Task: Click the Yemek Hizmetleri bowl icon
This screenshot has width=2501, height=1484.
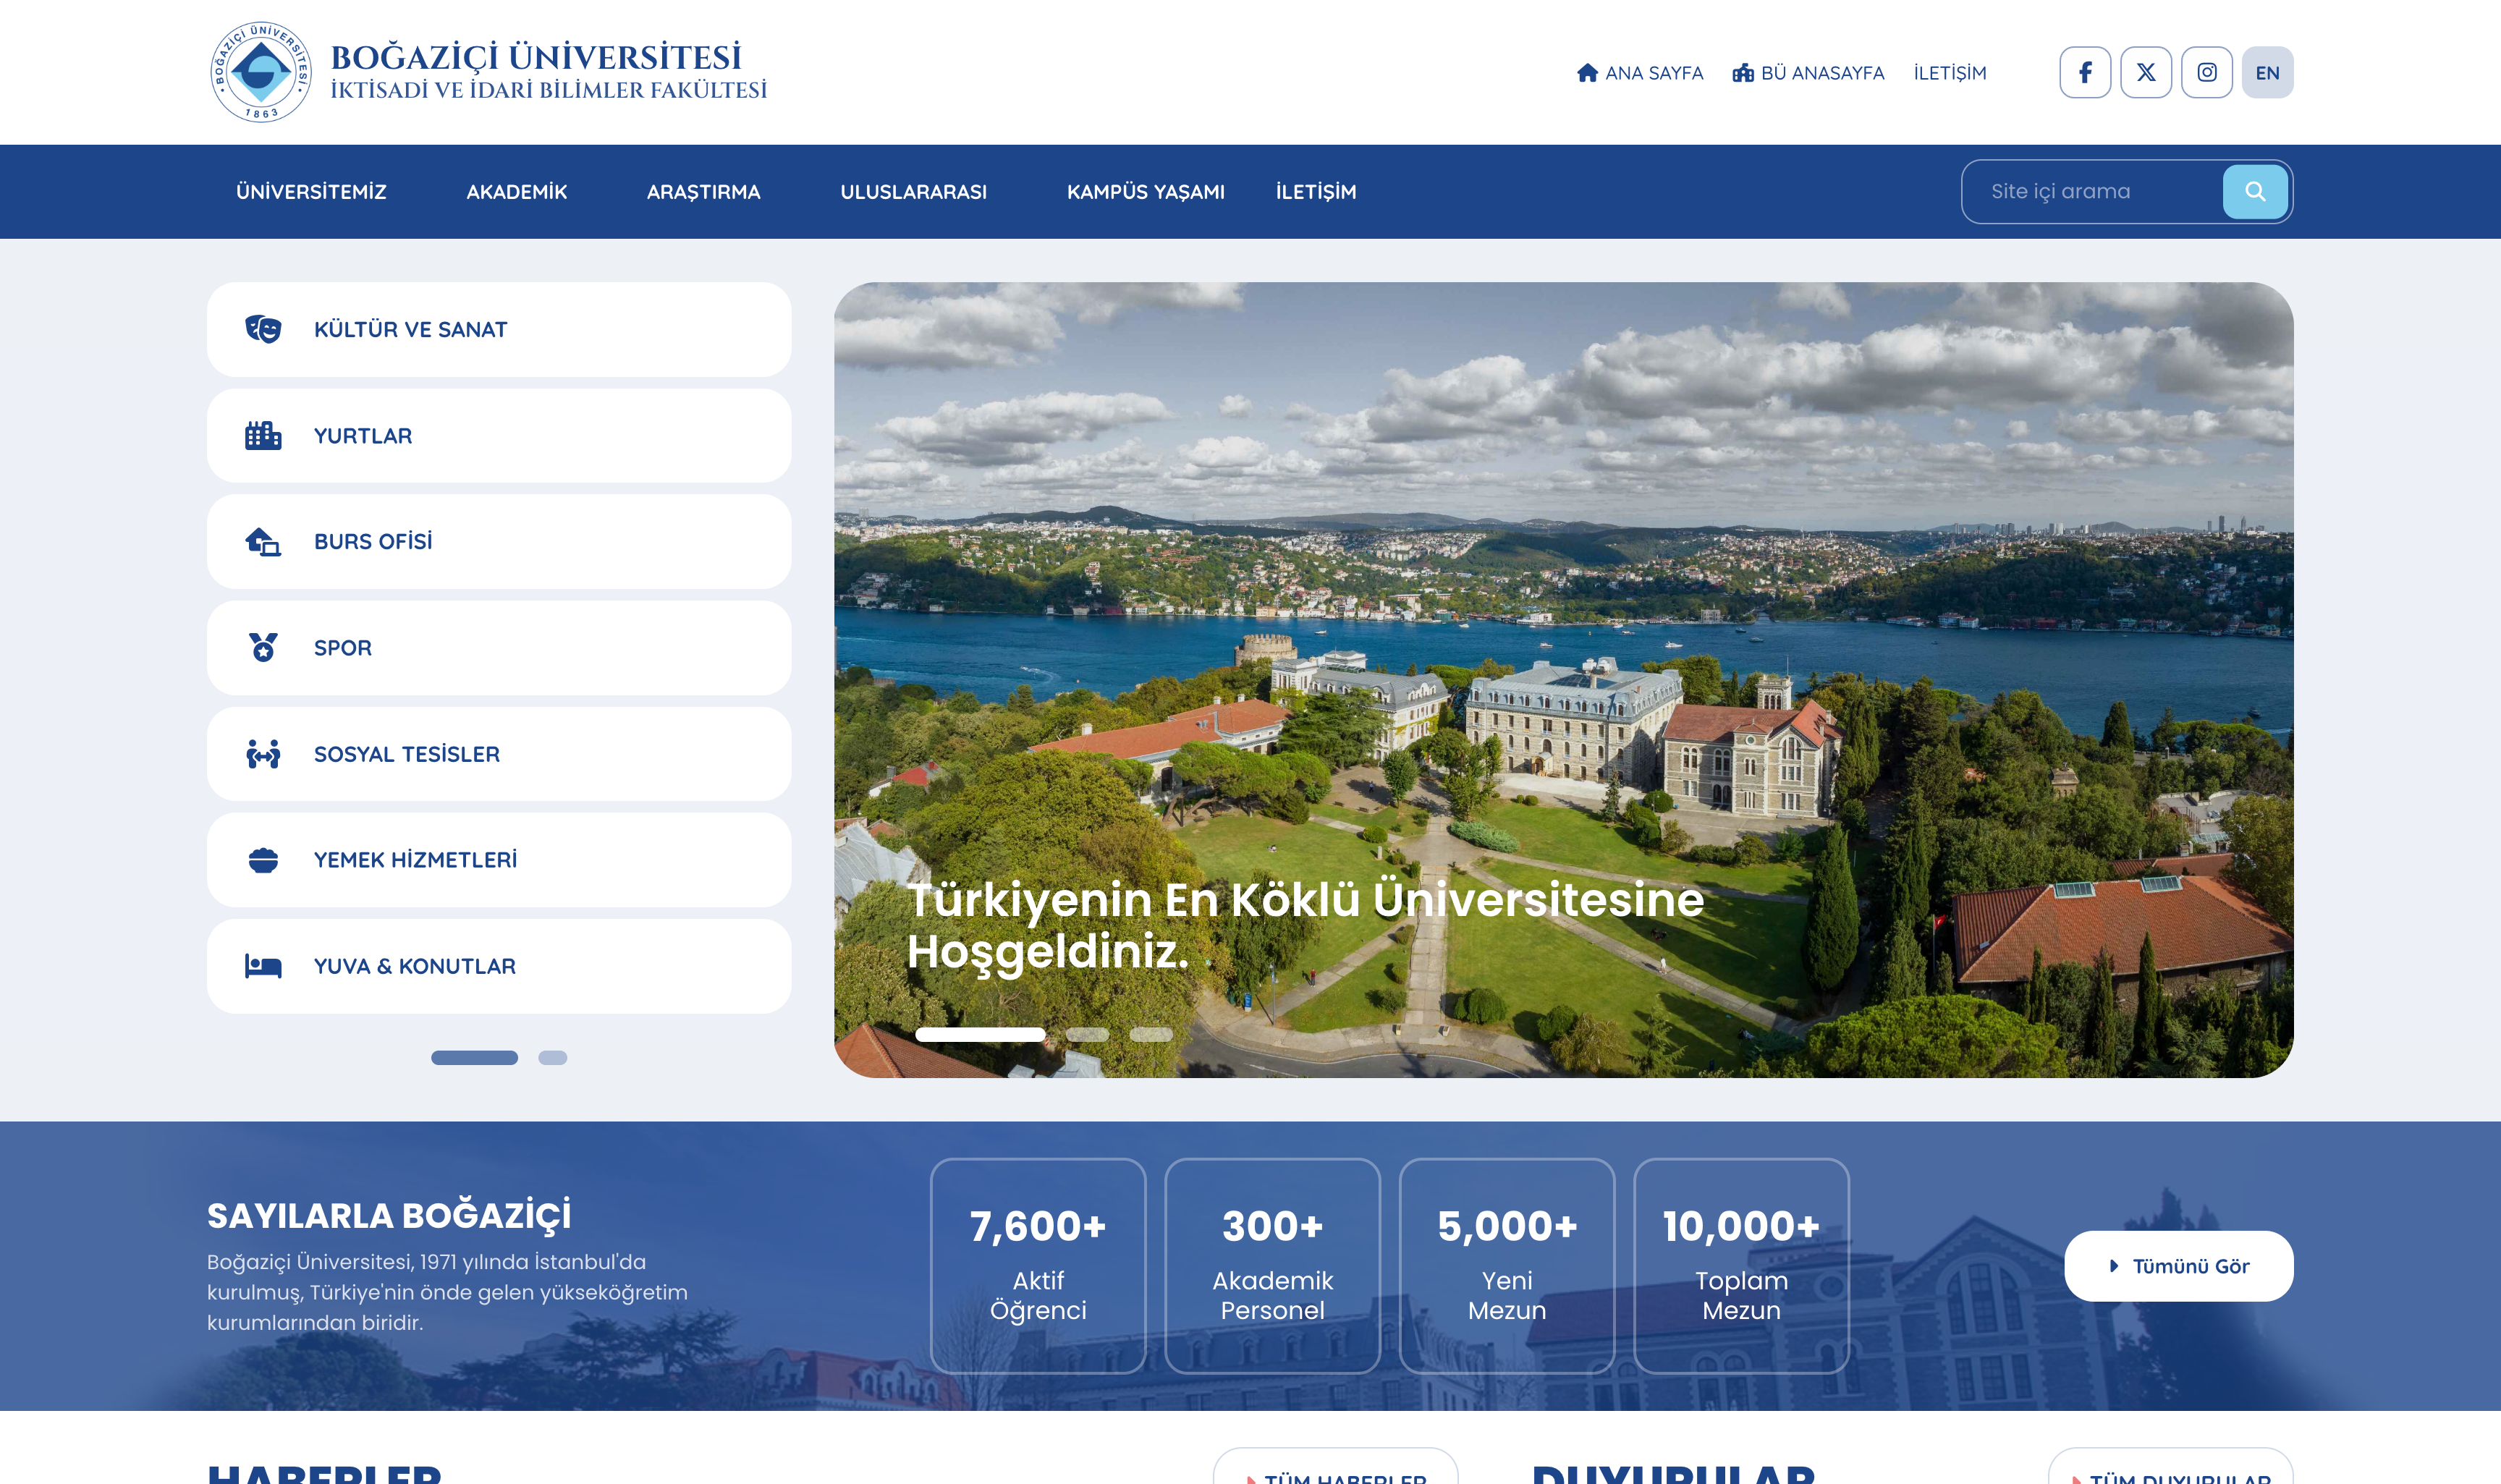Action: click(x=263, y=860)
